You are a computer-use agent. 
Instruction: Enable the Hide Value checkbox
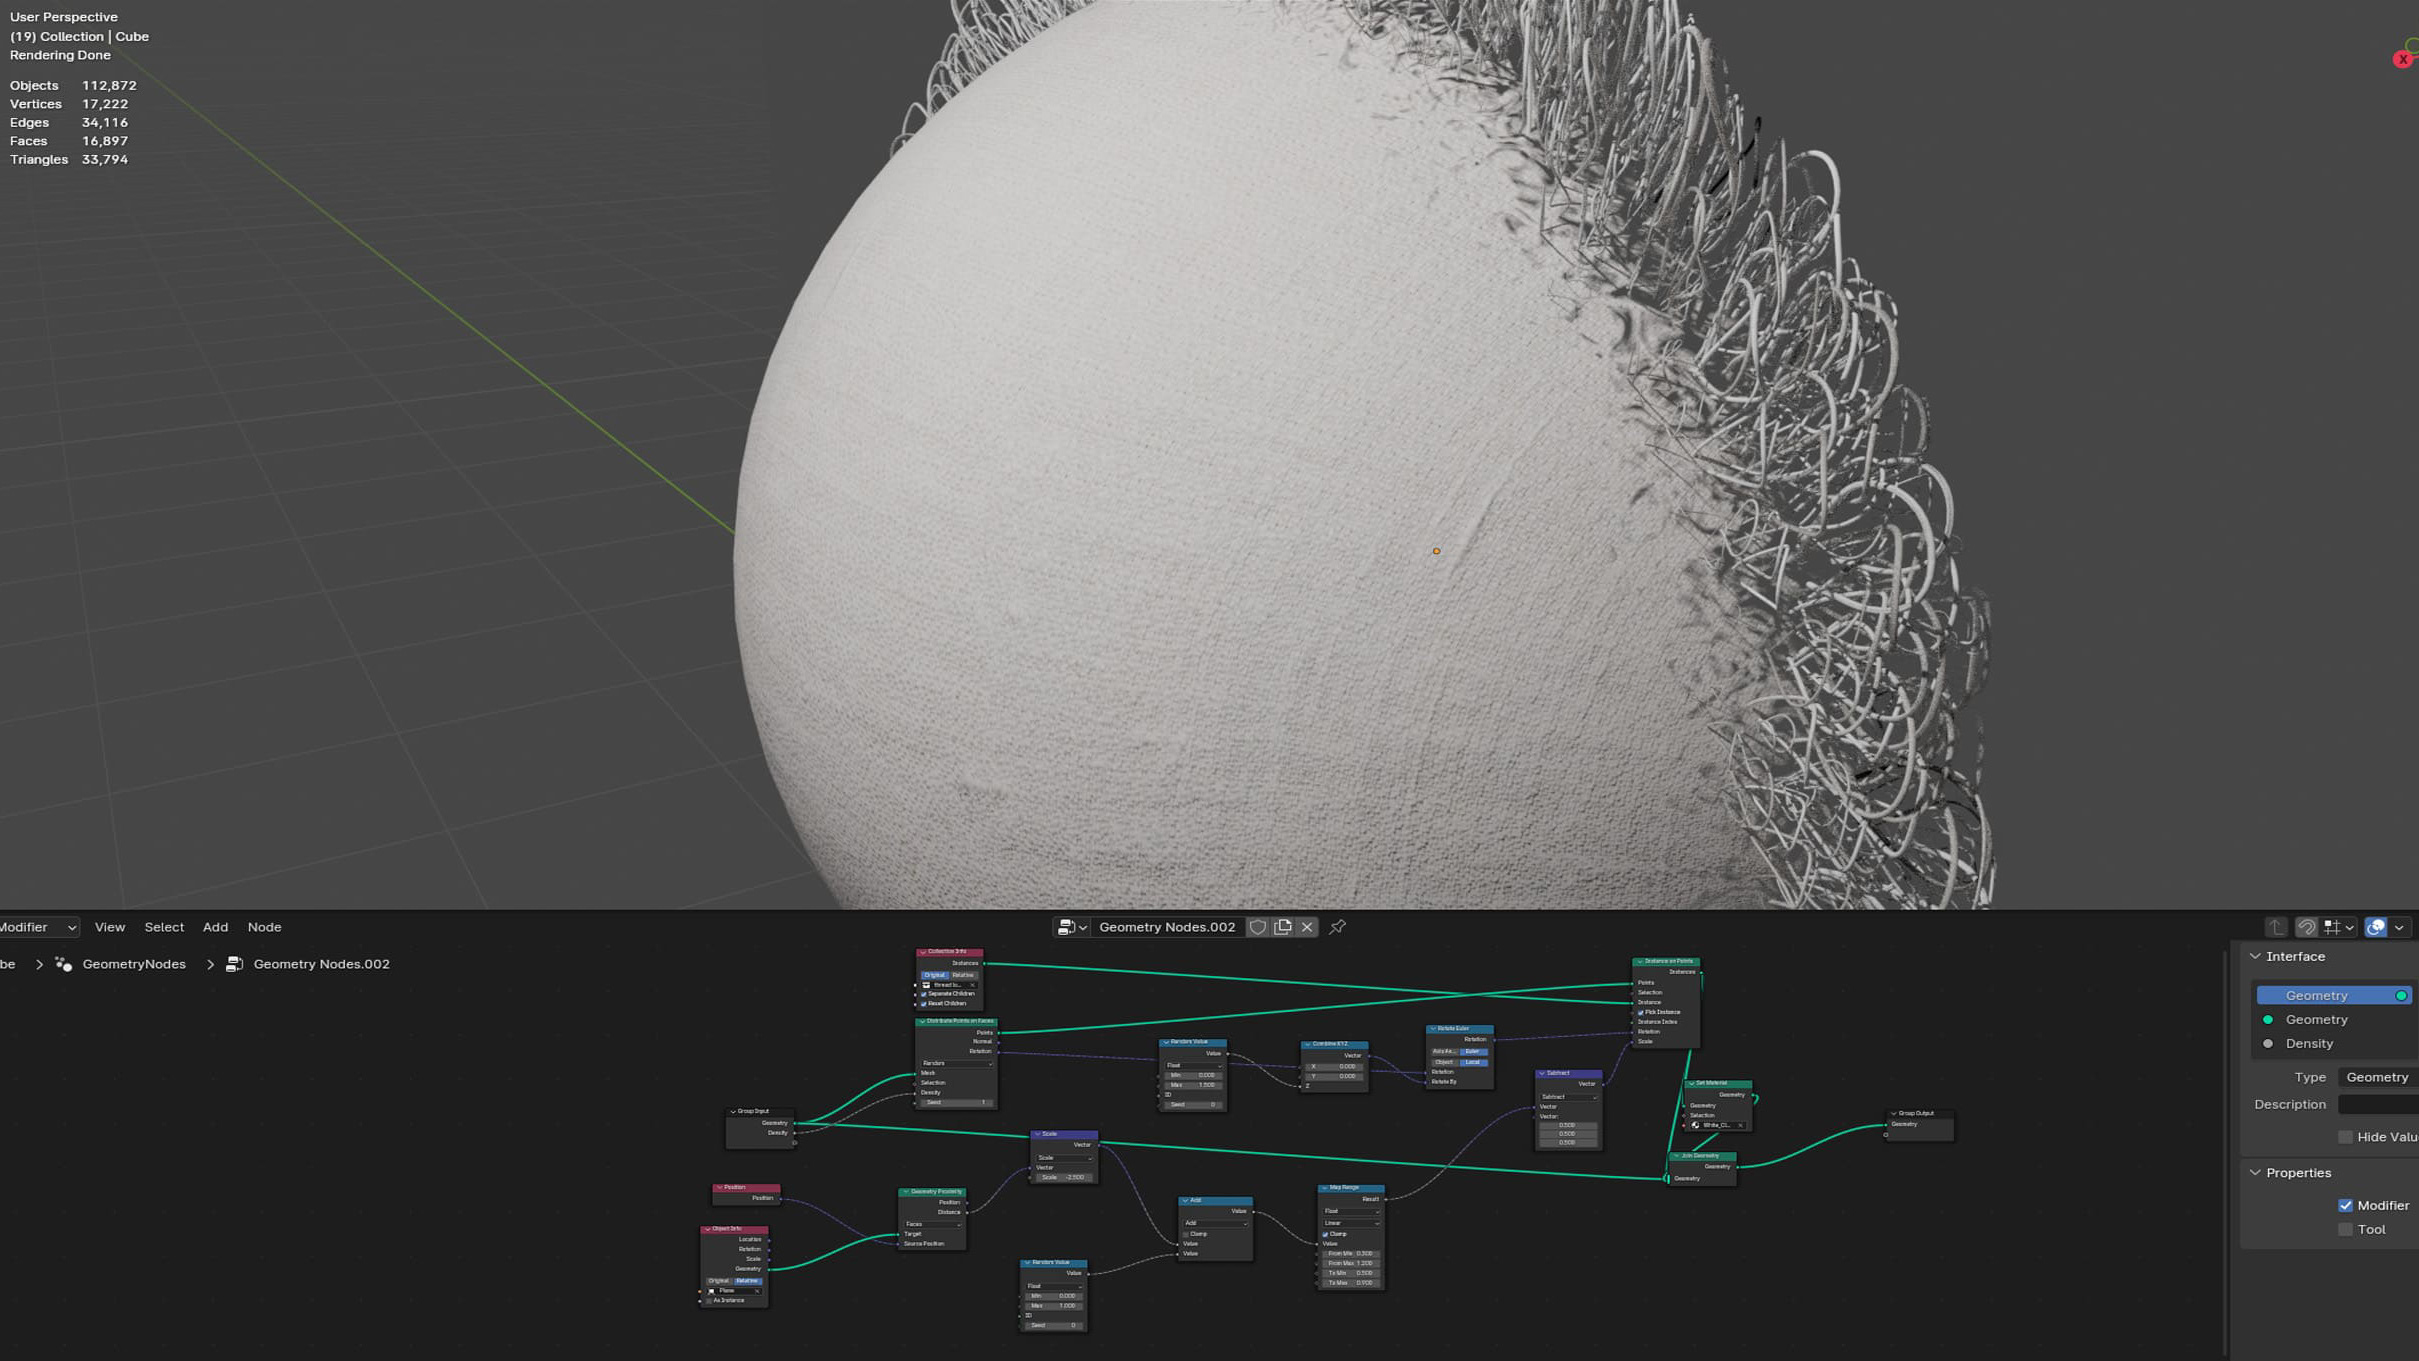[2345, 1137]
